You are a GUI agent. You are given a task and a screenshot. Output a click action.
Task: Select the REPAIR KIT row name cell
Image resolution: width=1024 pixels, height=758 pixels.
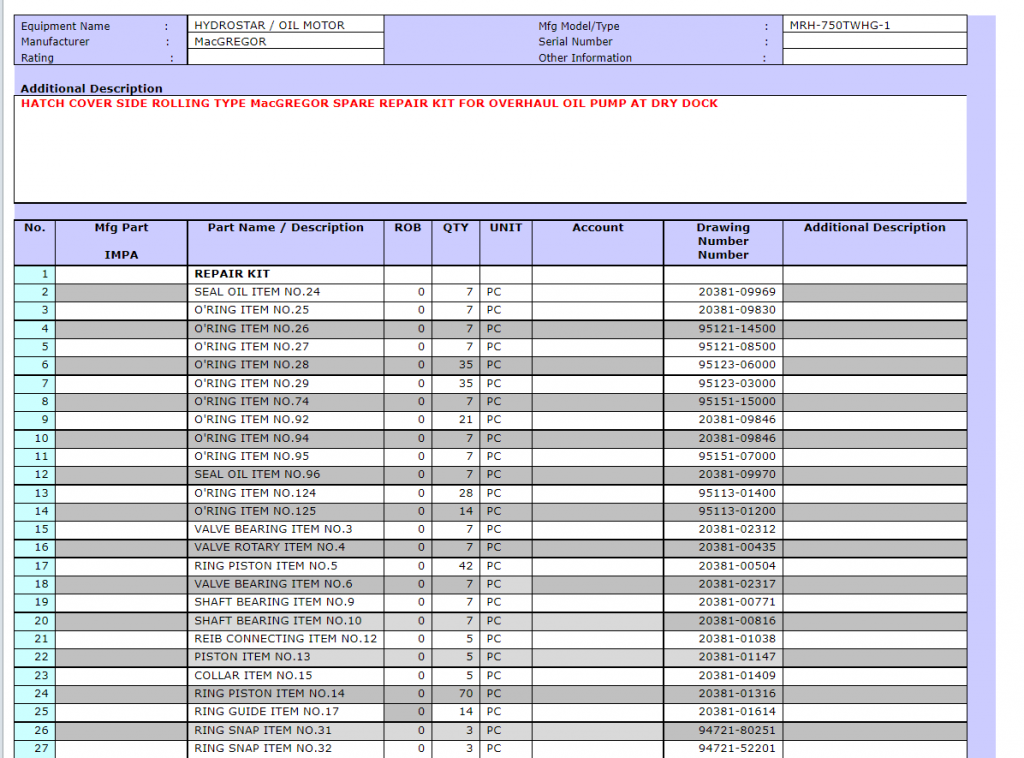pyautogui.click(x=285, y=274)
